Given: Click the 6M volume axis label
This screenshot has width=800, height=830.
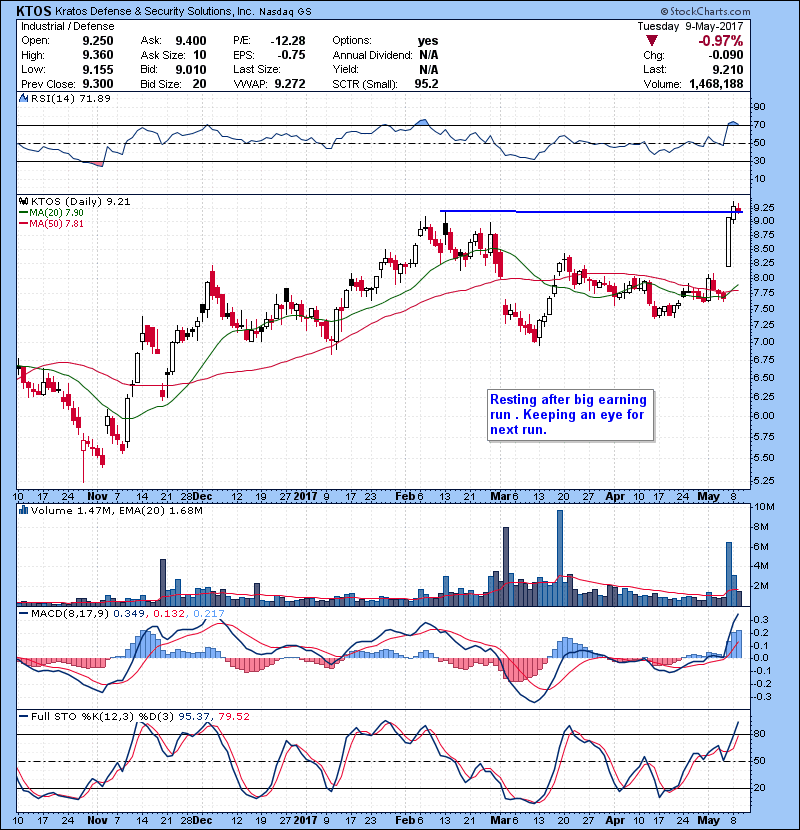Looking at the screenshot, I should coord(761,547).
